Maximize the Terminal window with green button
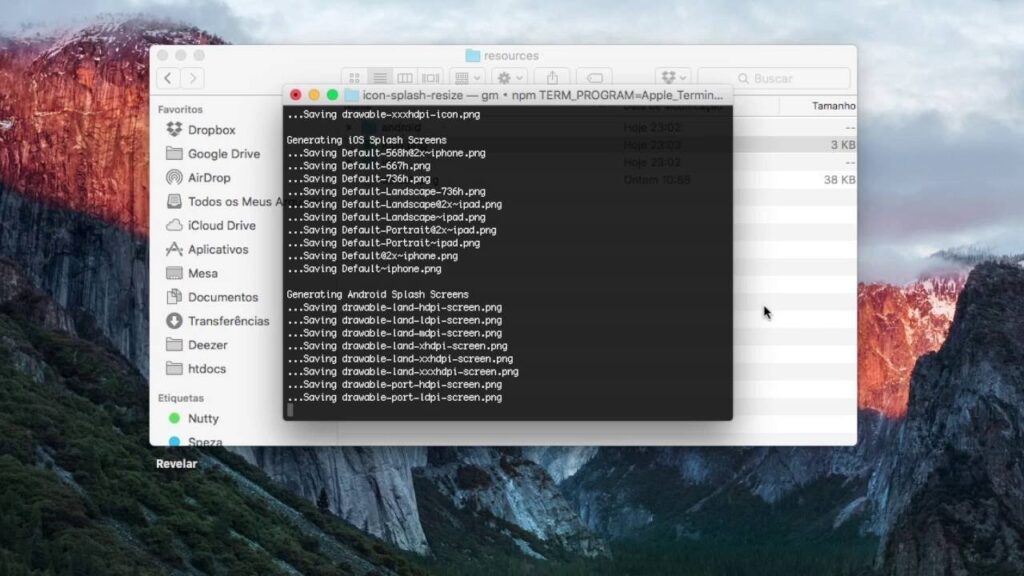 (332, 95)
